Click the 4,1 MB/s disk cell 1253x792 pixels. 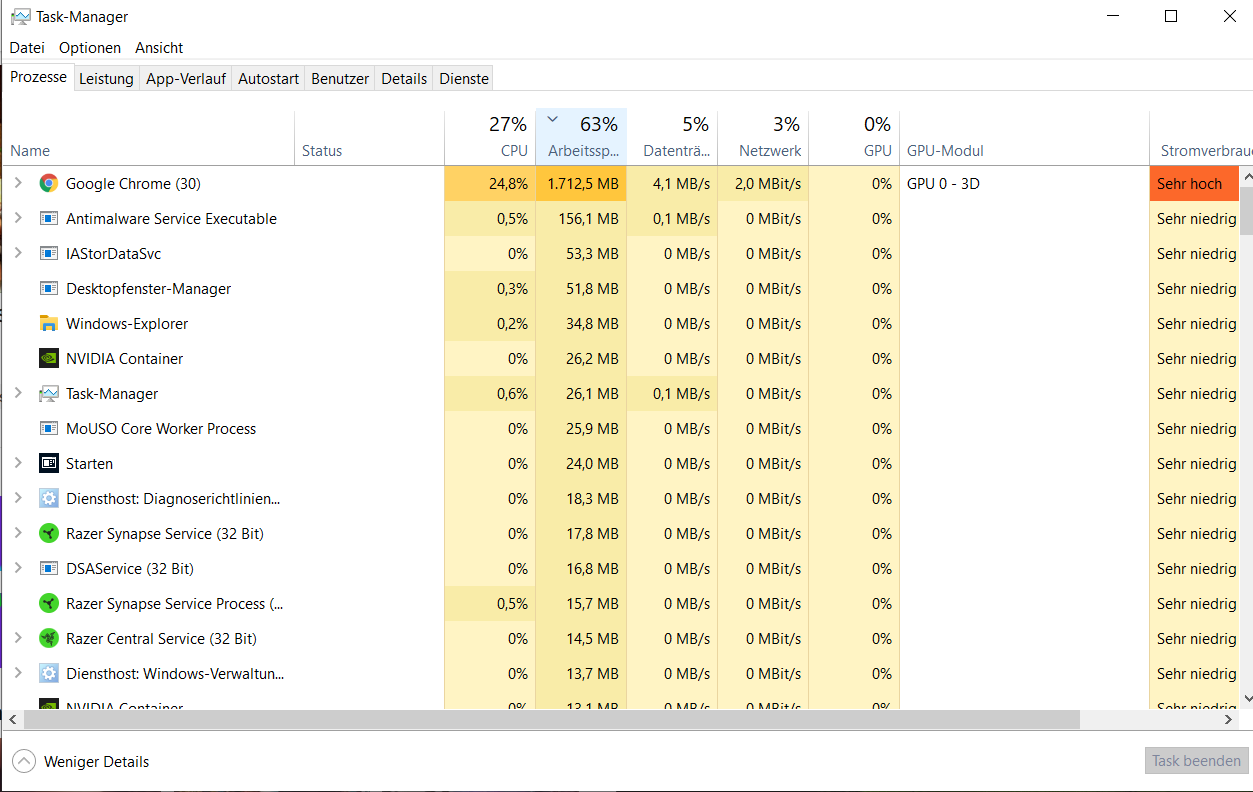click(x=672, y=183)
